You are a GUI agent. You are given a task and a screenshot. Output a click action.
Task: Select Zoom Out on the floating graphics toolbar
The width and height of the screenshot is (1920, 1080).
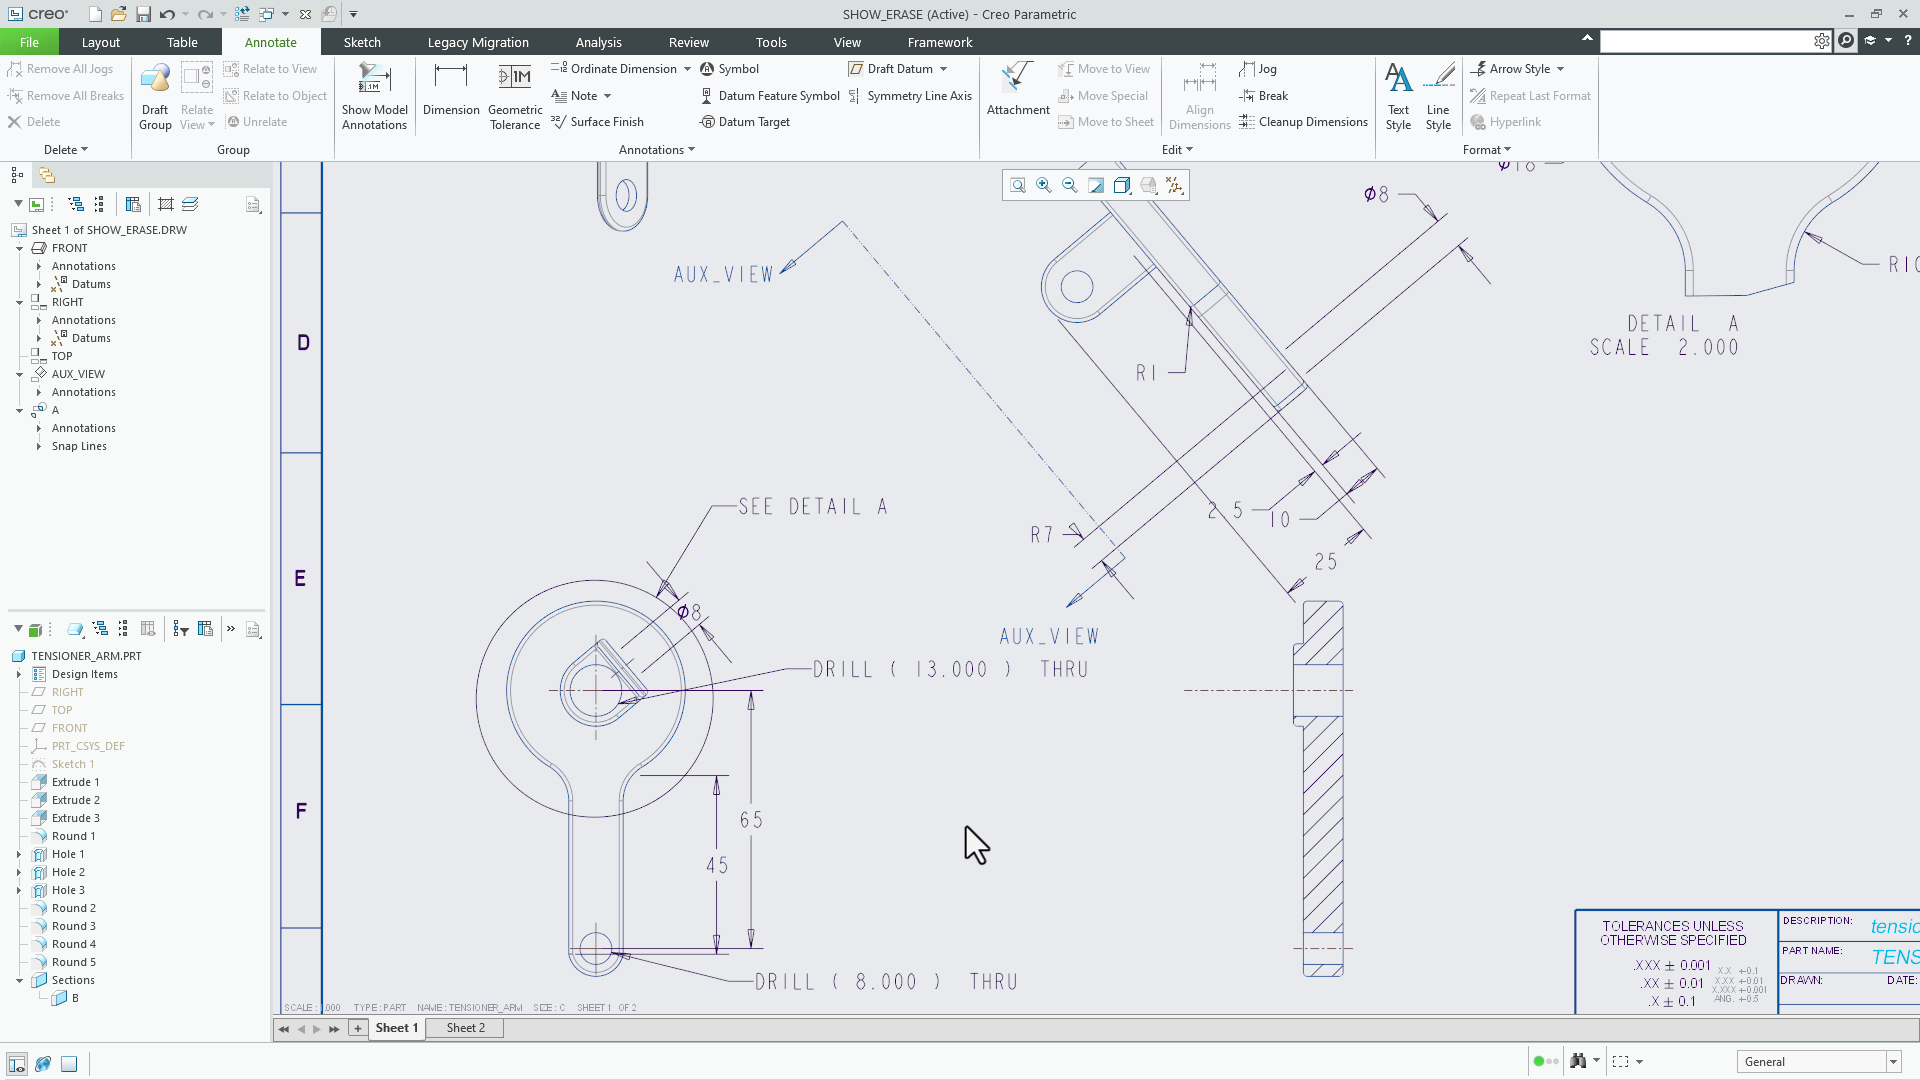(1070, 185)
